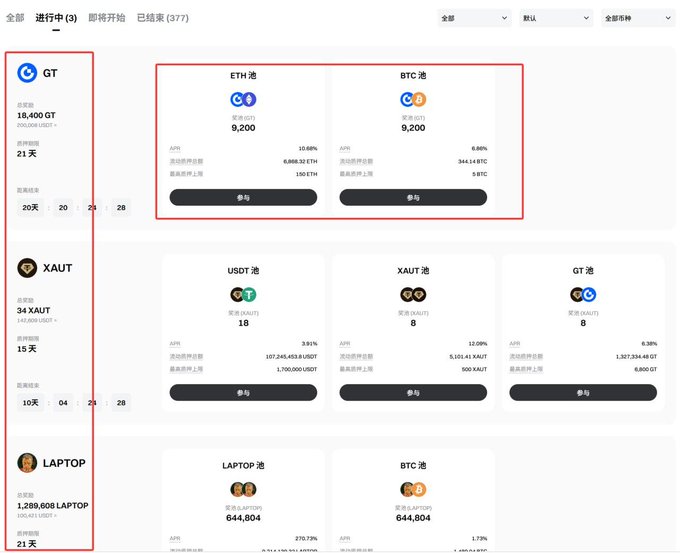Click the 107,245,453.8 USDT staked total
Image resolution: width=680 pixels, height=553 pixels.
tap(291, 357)
